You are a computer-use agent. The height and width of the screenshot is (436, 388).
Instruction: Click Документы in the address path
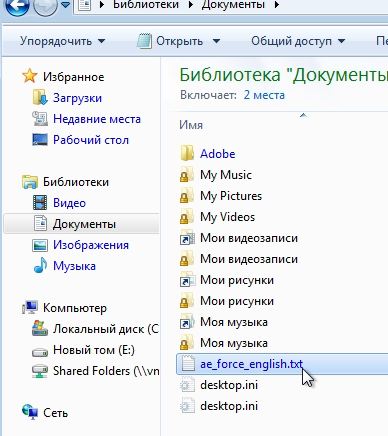(233, 5)
